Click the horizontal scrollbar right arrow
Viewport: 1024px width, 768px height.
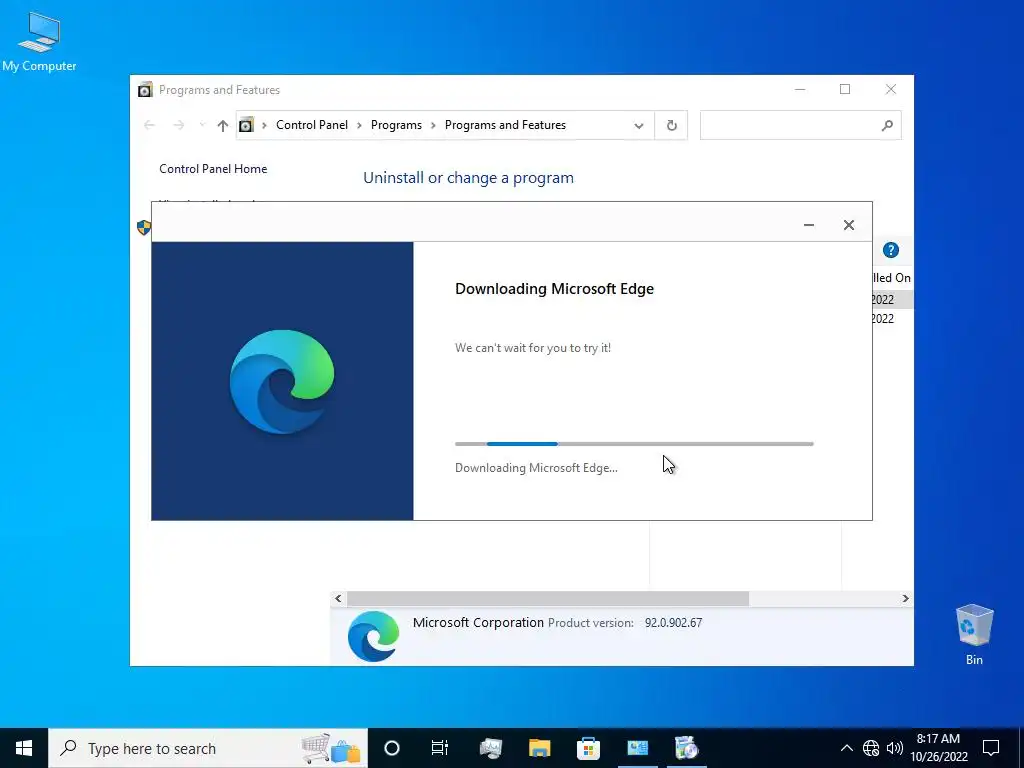point(905,598)
